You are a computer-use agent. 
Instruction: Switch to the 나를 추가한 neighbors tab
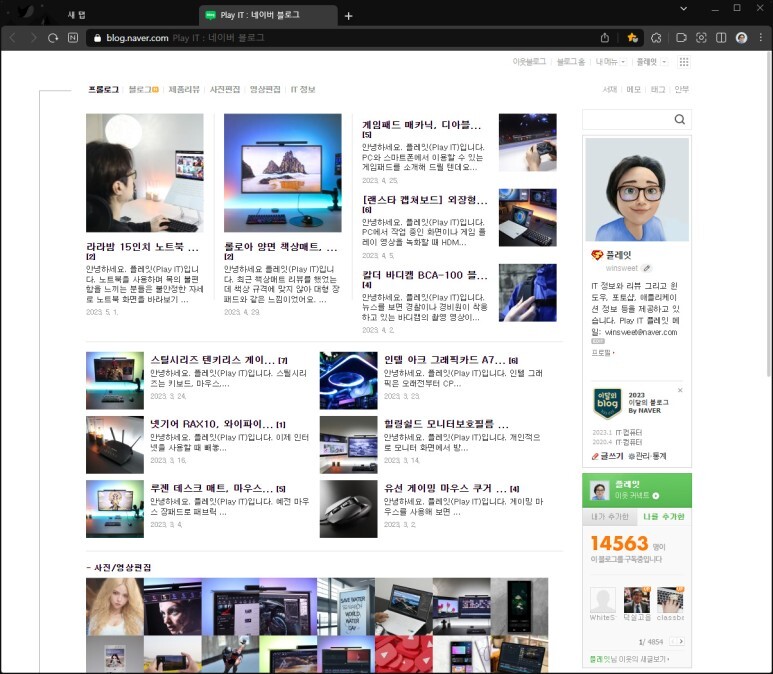(x=664, y=516)
